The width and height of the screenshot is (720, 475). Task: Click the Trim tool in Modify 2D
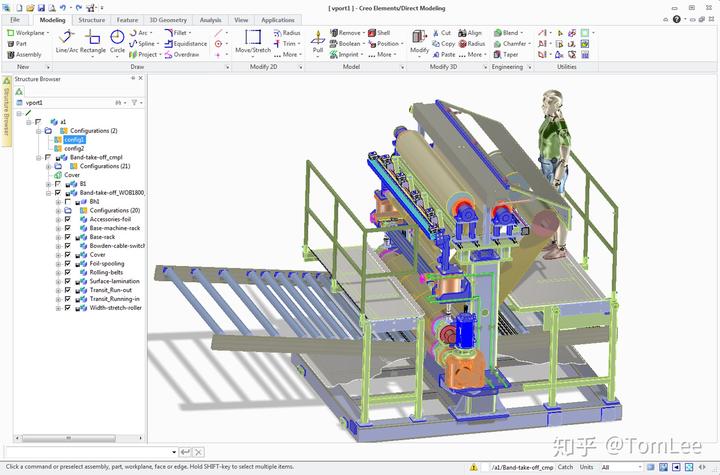tap(285, 44)
